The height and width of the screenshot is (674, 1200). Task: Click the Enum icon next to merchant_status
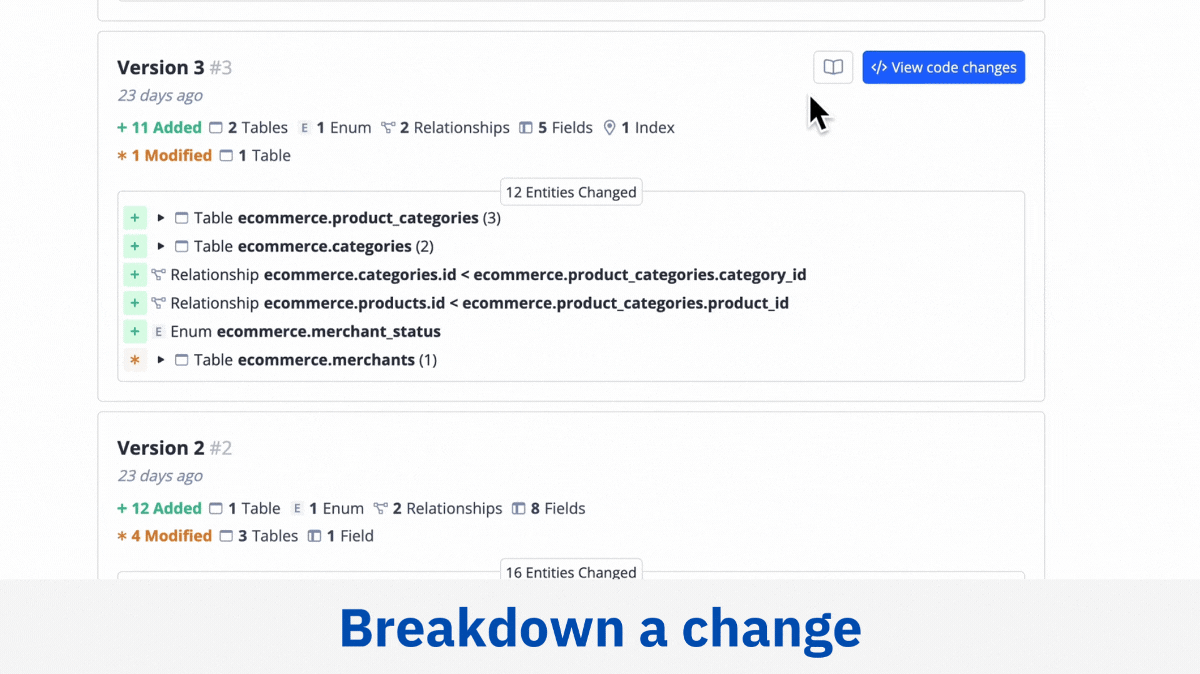(x=159, y=331)
